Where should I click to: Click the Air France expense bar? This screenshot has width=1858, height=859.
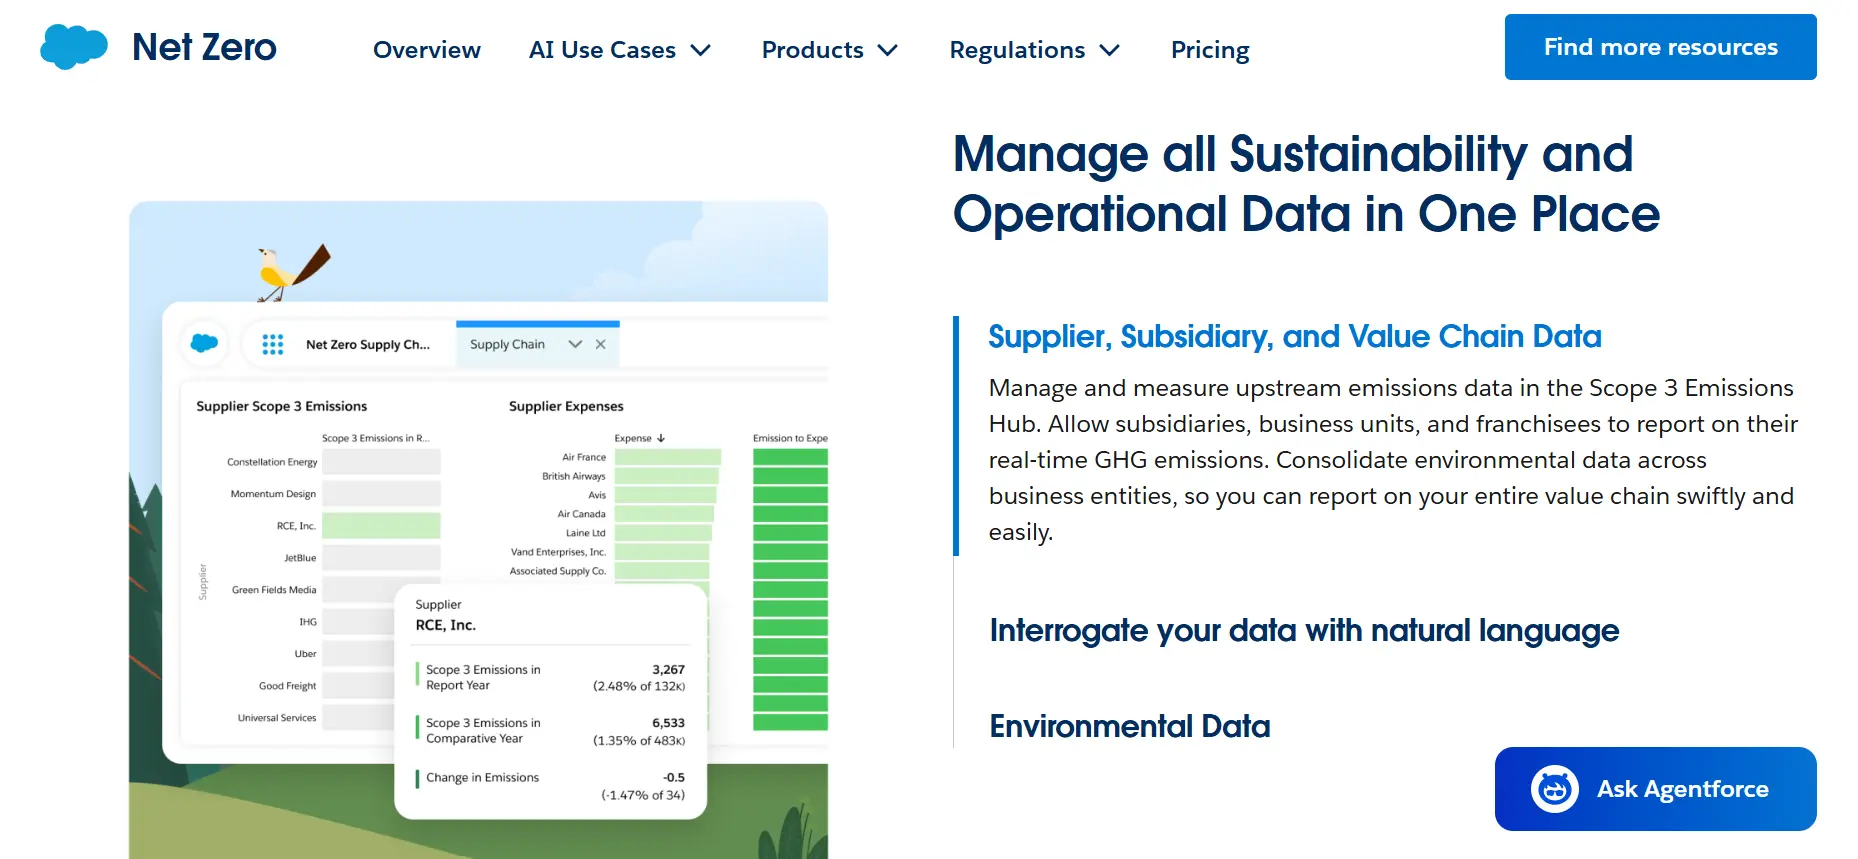click(668, 457)
